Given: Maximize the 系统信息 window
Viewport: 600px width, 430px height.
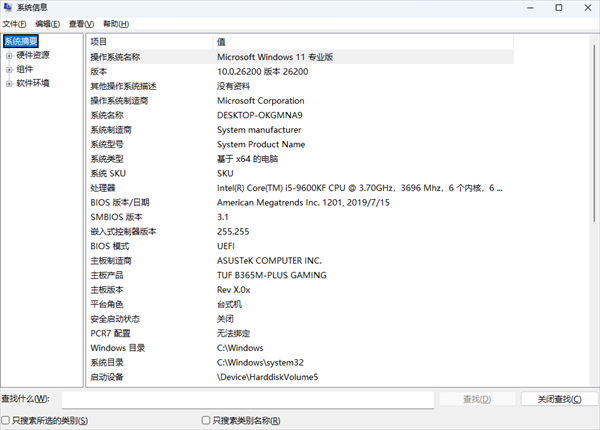Looking at the screenshot, I should pos(559,8).
